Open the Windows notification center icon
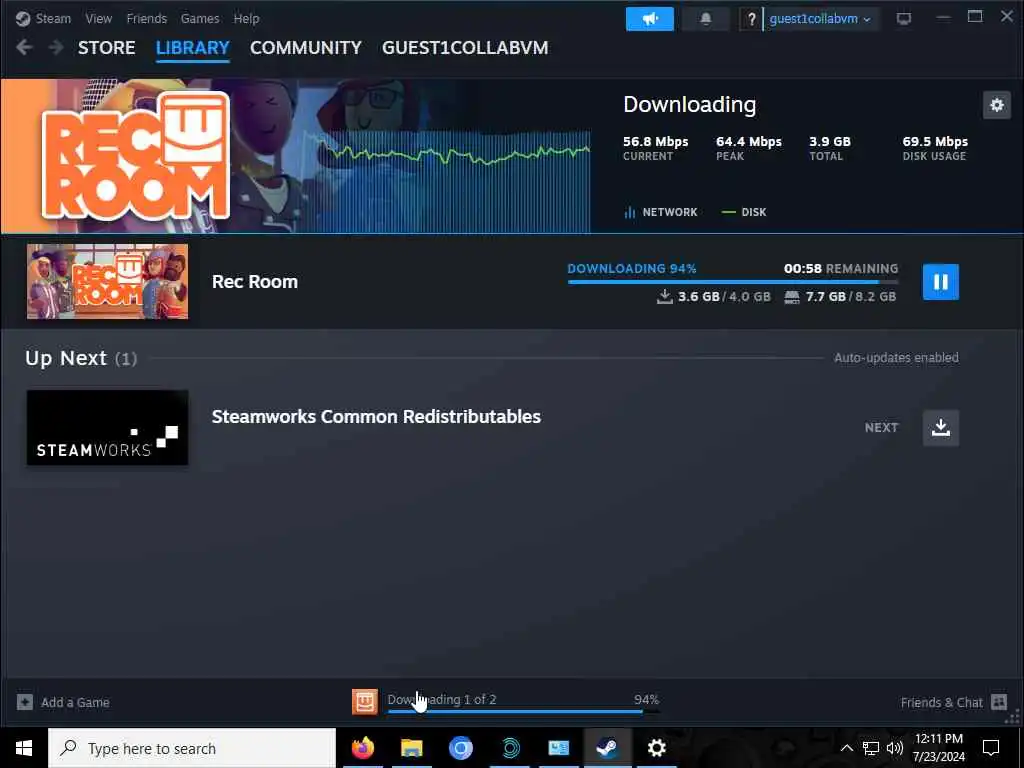This screenshot has width=1024, height=768. [991, 748]
